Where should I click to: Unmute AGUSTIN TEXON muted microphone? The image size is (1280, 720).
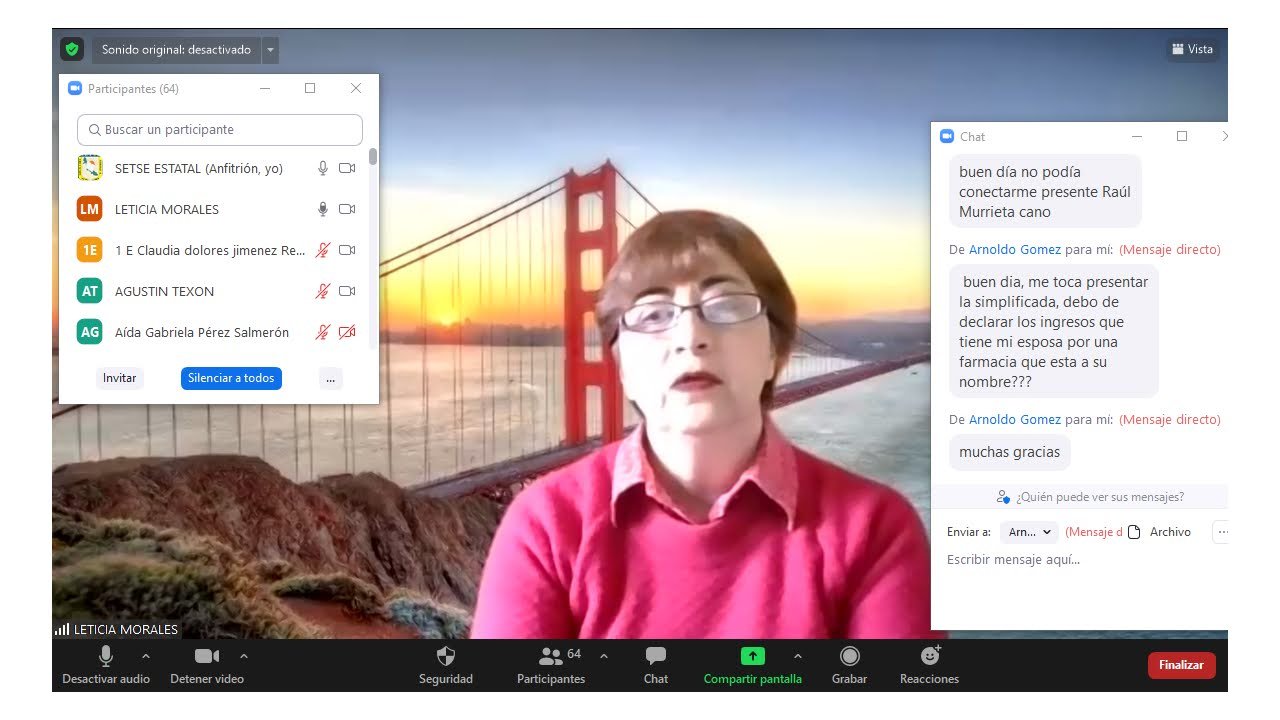pos(323,291)
